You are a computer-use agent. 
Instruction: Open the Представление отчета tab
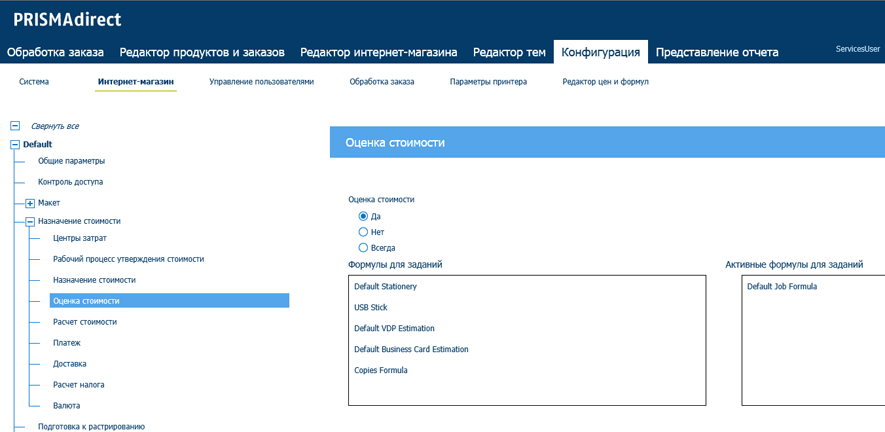[717, 53]
